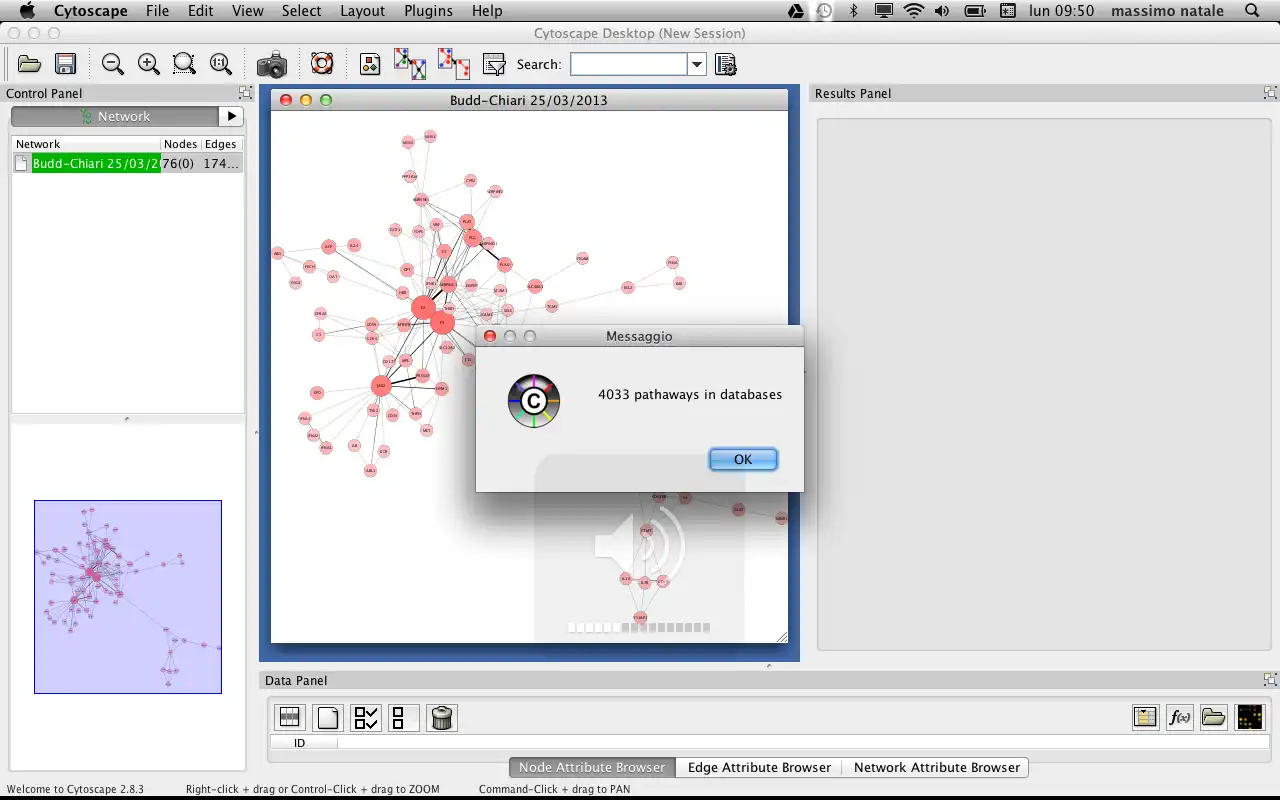Image resolution: width=1280 pixels, height=800 pixels.
Task: Select Budd-Chiari network row in network list
Action: 128,163
